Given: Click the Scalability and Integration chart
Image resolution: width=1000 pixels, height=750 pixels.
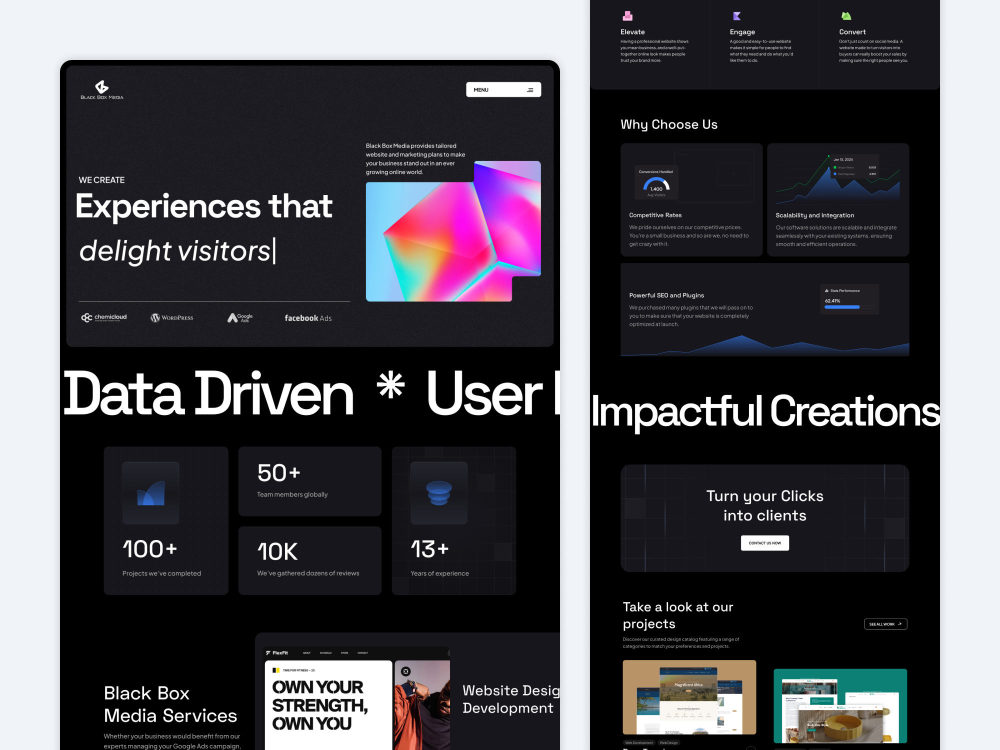Looking at the screenshot, I should coord(838,179).
